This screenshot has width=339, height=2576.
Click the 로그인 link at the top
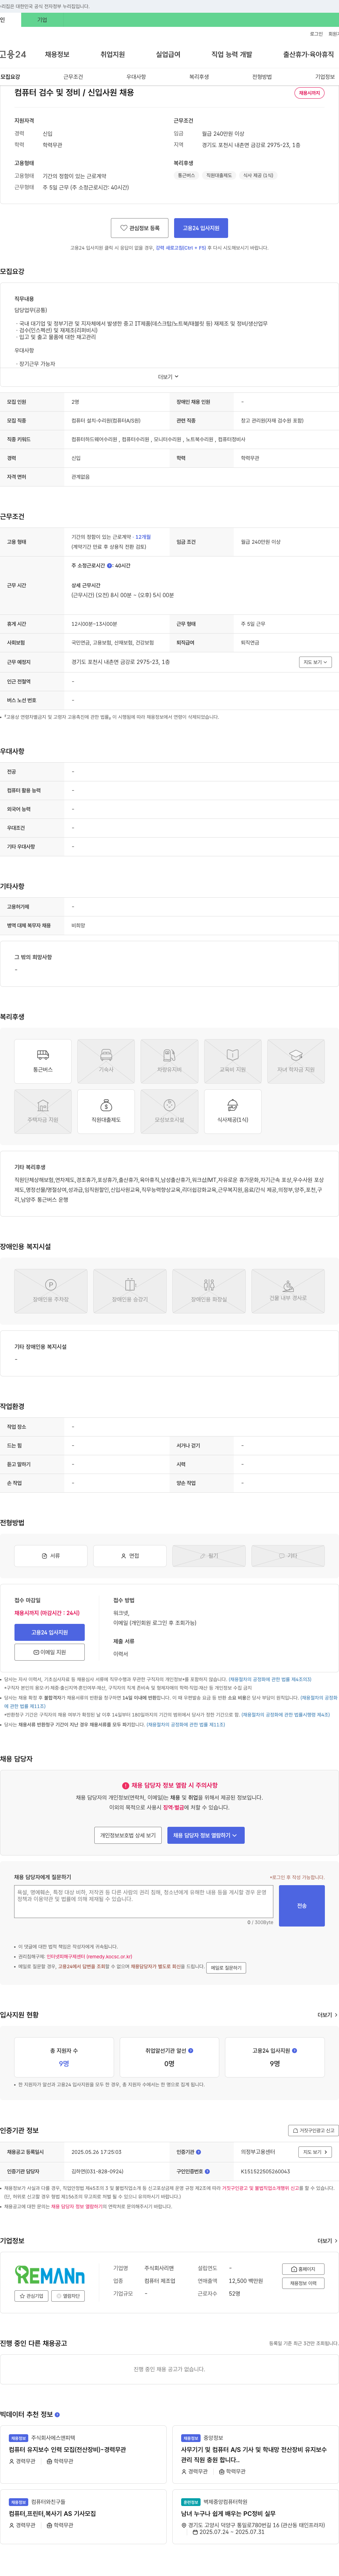point(316,34)
